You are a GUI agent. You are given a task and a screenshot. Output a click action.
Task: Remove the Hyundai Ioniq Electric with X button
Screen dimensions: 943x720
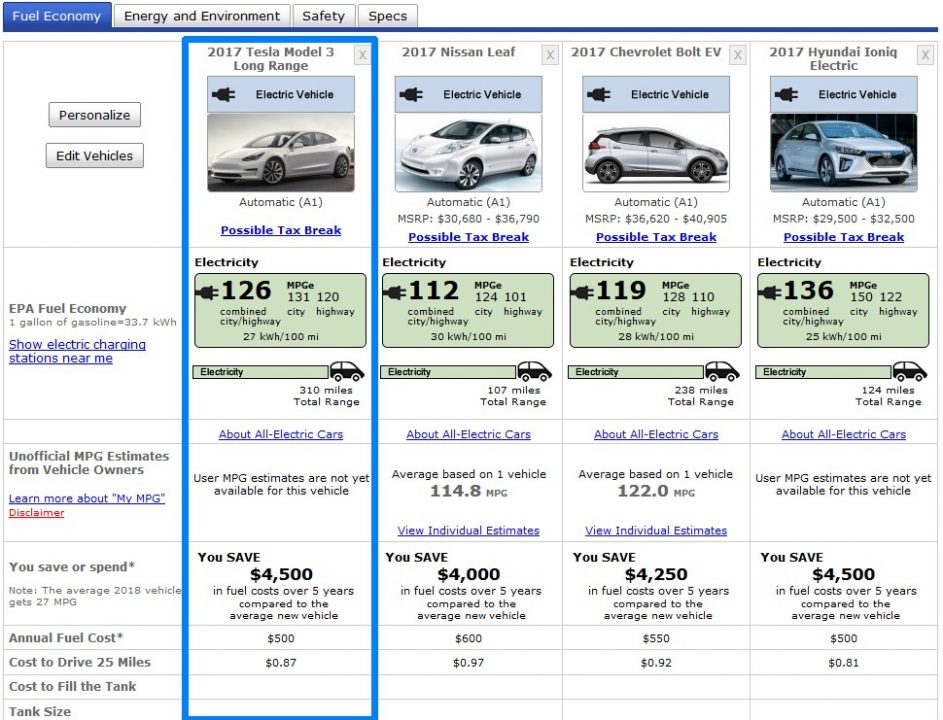(925, 55)
